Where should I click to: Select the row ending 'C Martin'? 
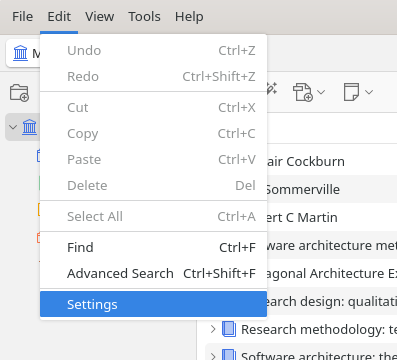[332, 217]
